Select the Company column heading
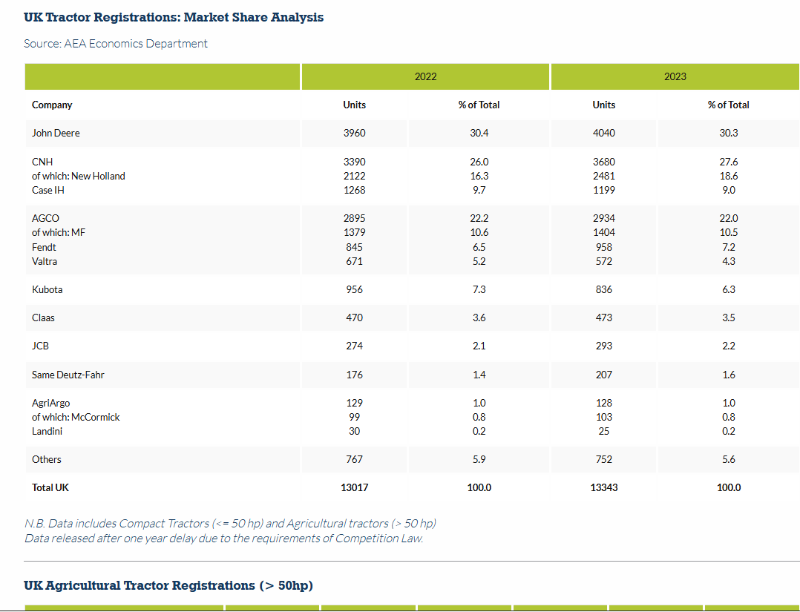The width and height of the screenshot is (800, 612). click(x=52, y=105)
